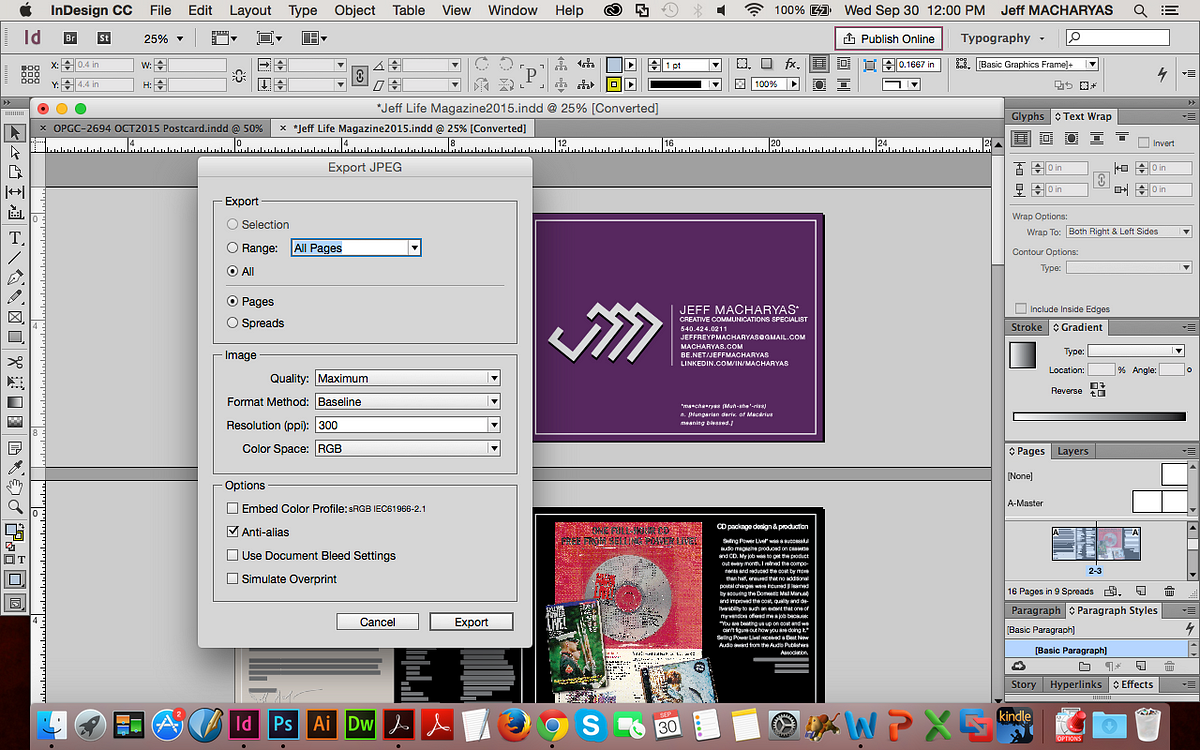Viewport: 1200px width, 750px height.
Task: Select the Spreads radio button
Action: (233, 323)
